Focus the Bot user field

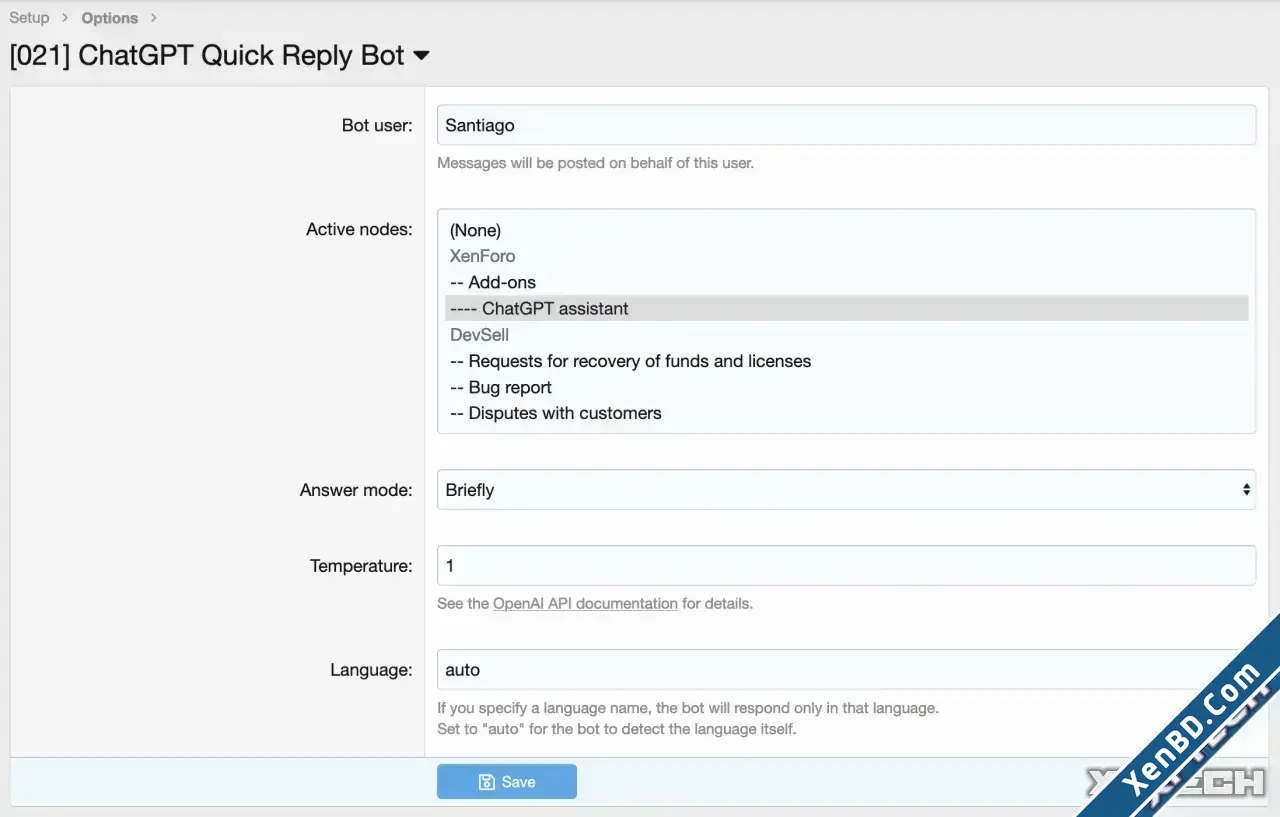(x=846, y=126)
